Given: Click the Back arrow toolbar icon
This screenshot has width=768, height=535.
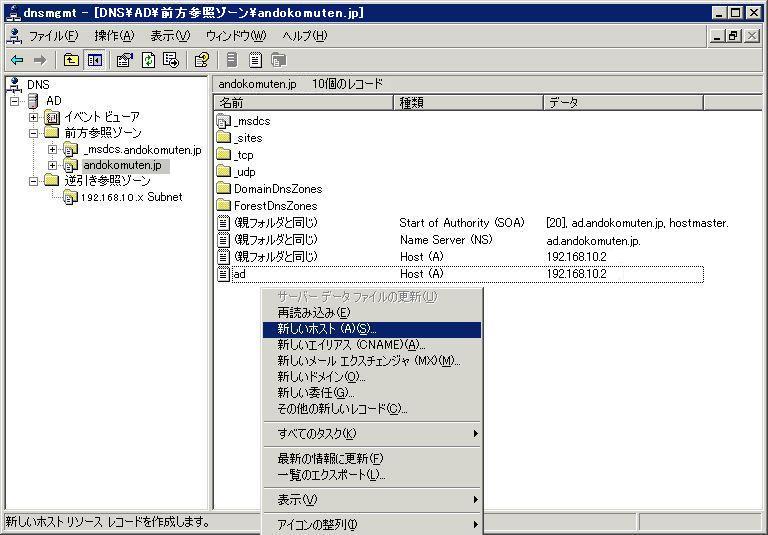Looking at the screenshot, I should (17, 60).
